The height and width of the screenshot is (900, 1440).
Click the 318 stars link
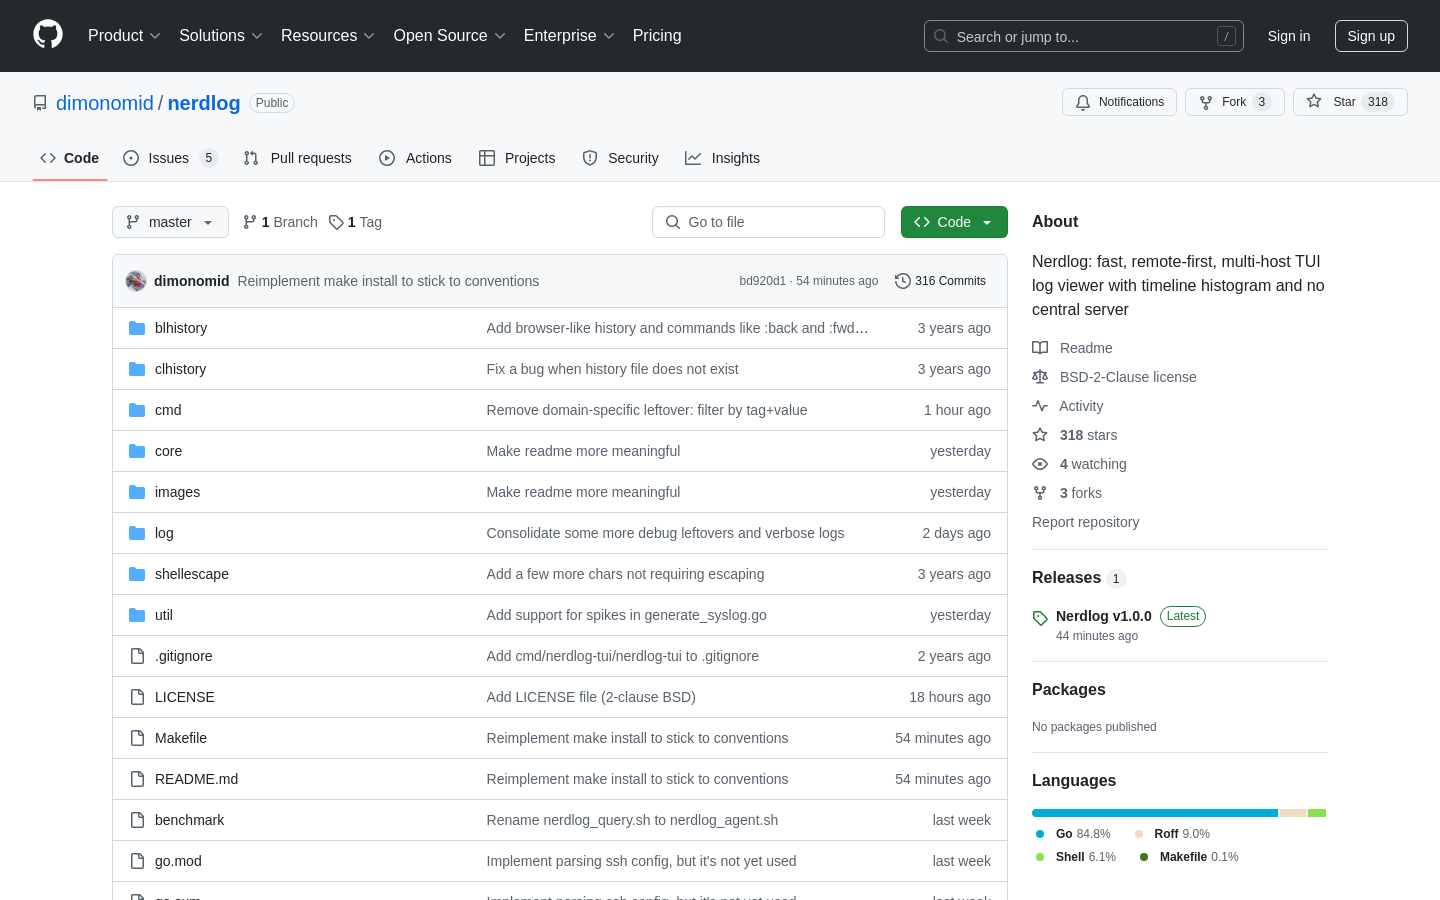1088,435
